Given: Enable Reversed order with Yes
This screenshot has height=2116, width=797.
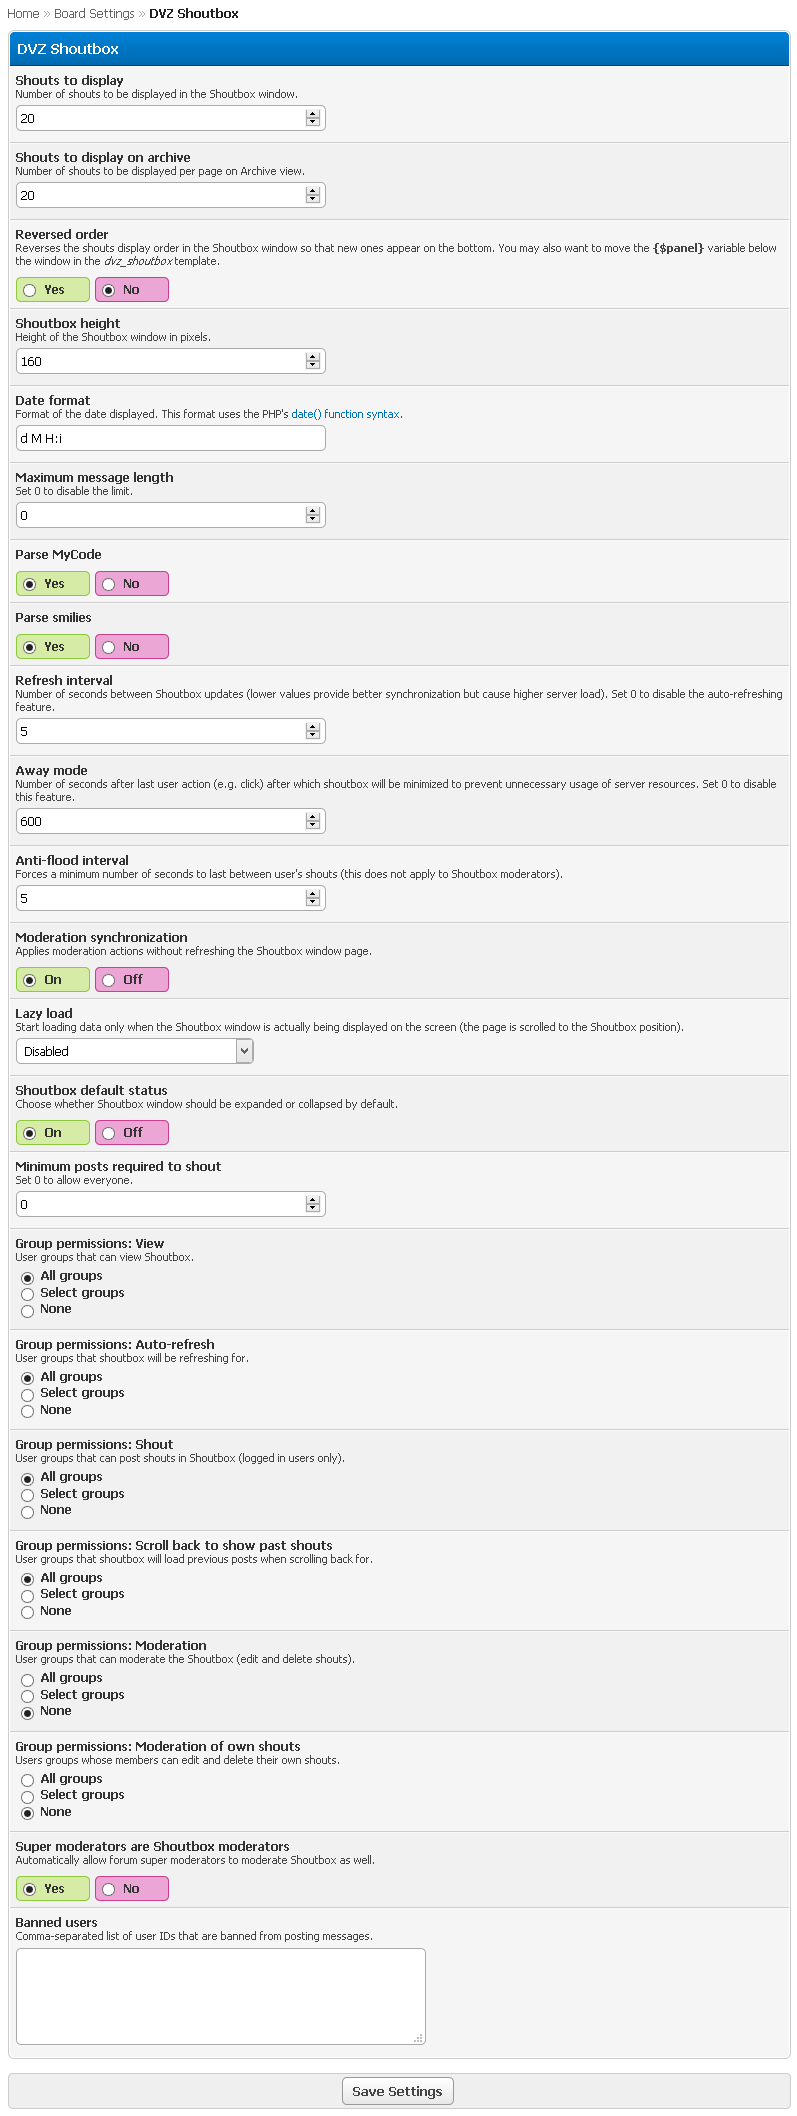Looking at the screenshot, I should (30, 290).
